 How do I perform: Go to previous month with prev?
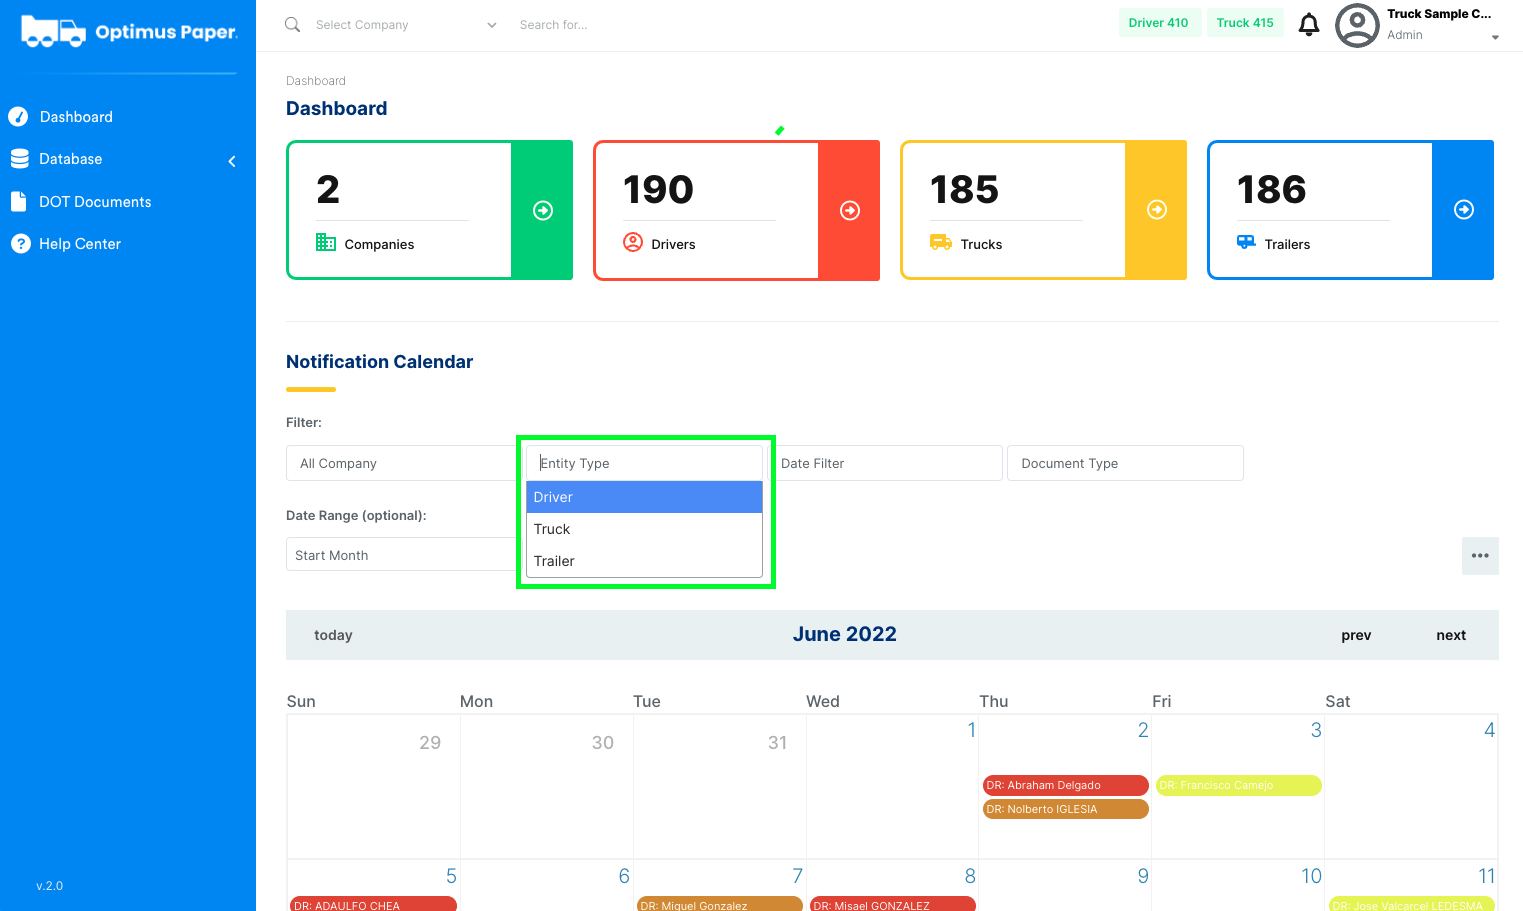(x=1356, y=635)
